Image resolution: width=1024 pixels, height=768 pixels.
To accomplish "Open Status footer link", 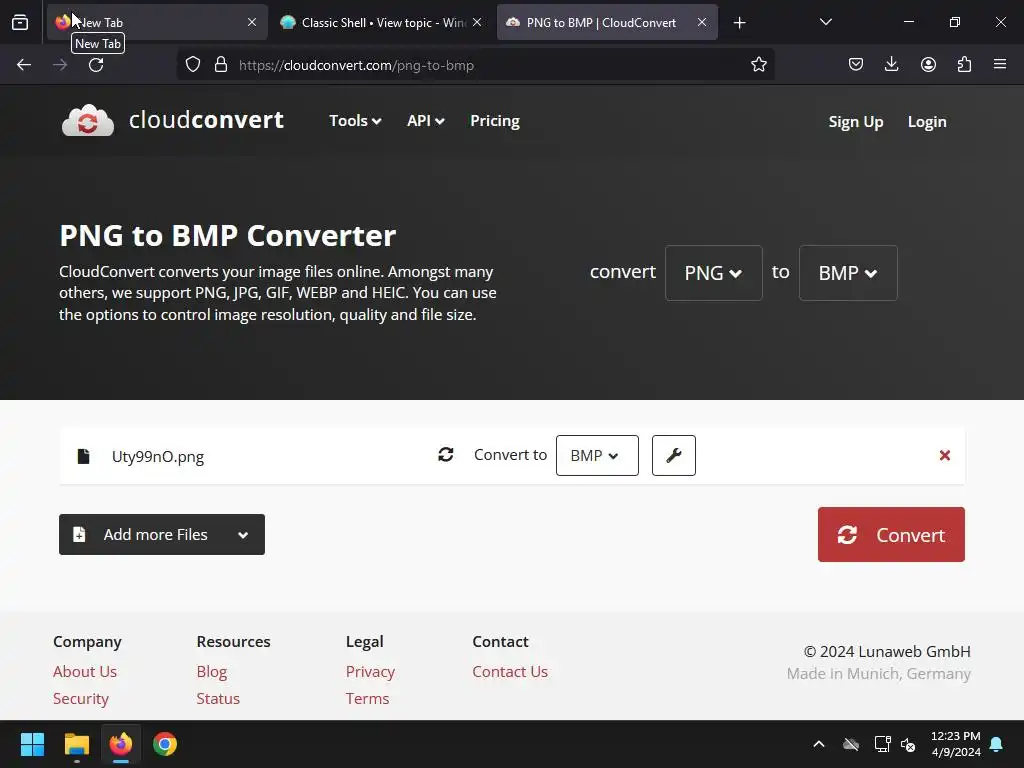I will coord(218,698).
